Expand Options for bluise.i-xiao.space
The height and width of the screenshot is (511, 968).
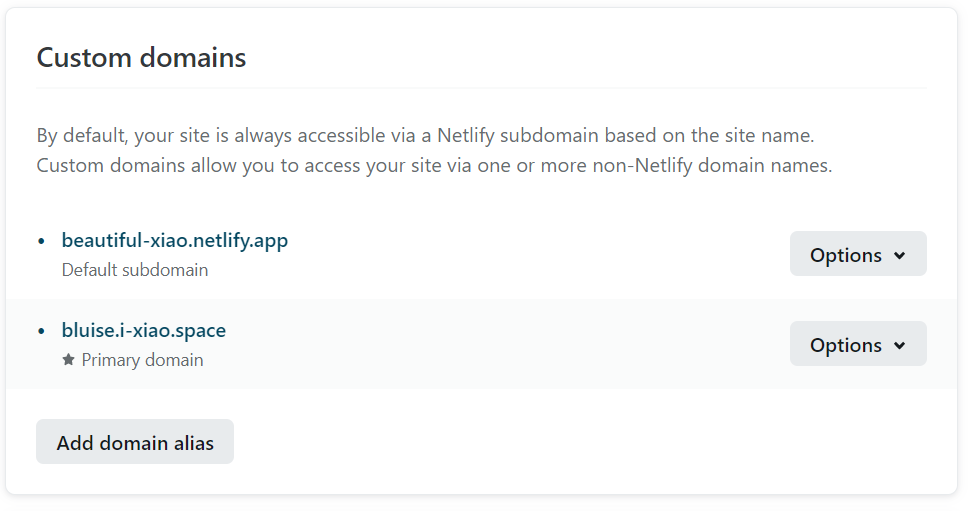click(857, 344)
